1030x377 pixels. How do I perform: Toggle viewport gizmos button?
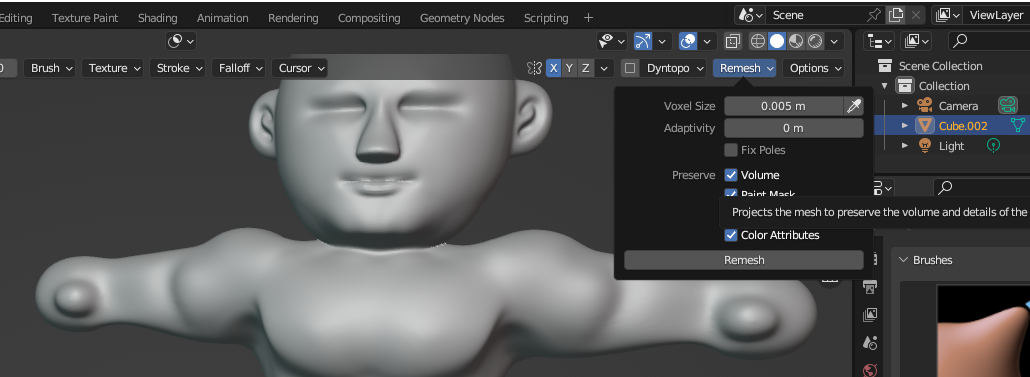coord(643,41)
